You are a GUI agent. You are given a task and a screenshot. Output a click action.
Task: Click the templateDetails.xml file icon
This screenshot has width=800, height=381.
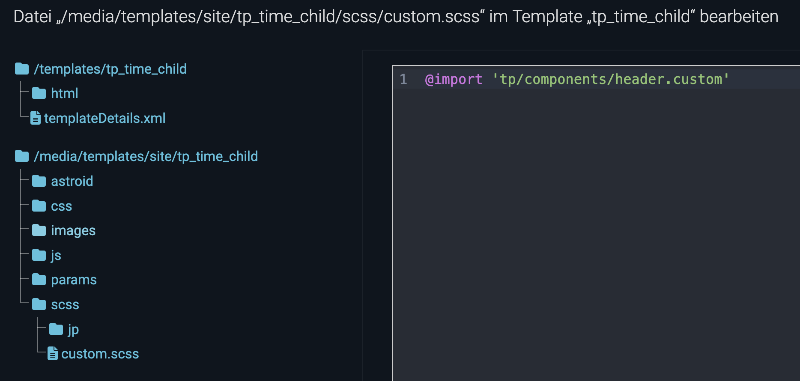click(x=36, y=119)
